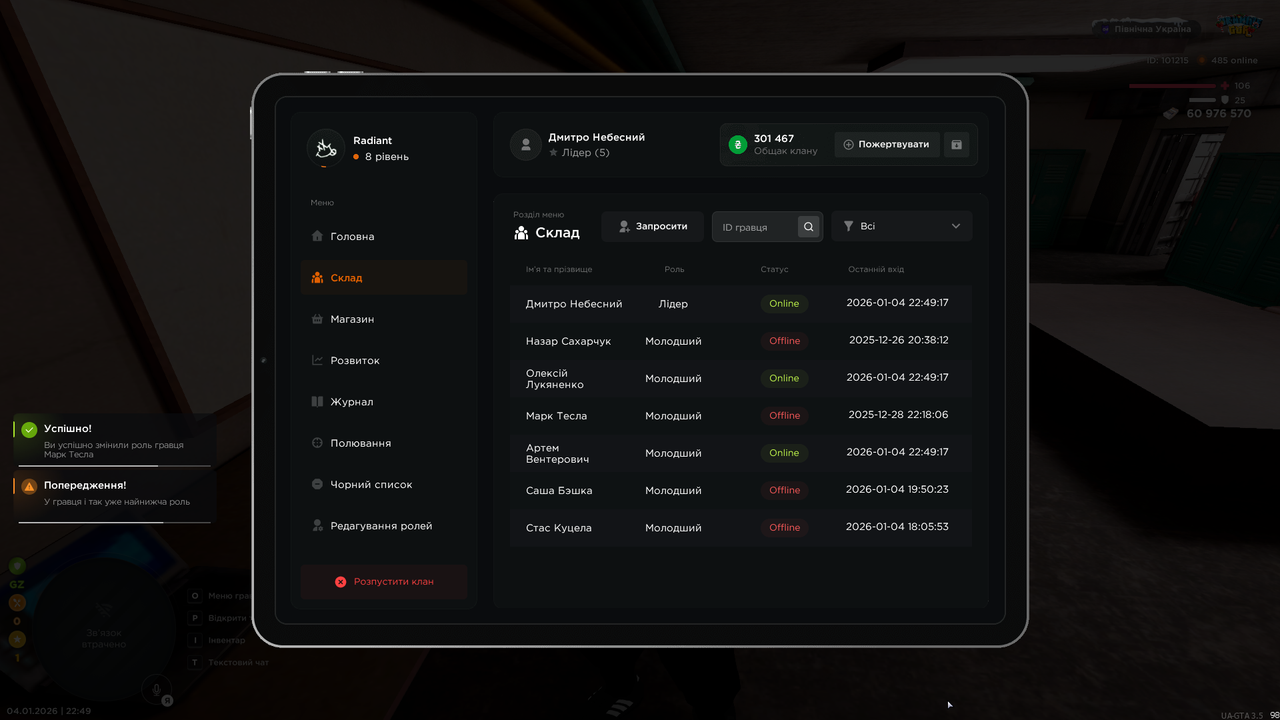1280x720 pixels.
Task: Select the Олексій Лукяненко member name
Action: pyautogui.click(x=555, y=378)
